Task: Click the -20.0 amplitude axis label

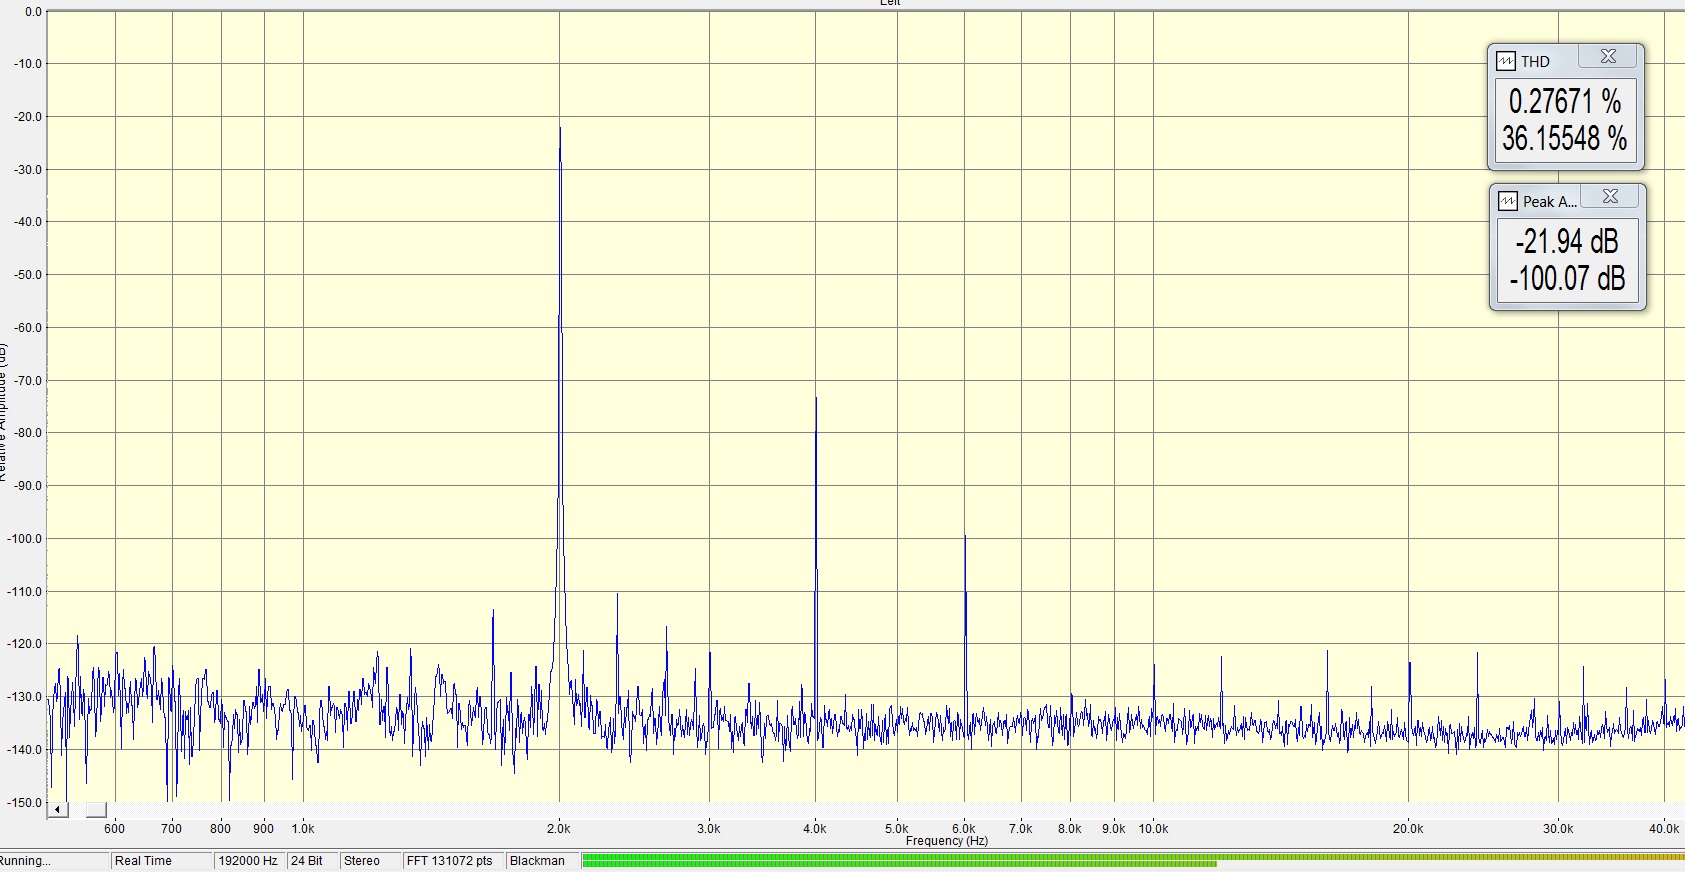Action: coord(28,117)
